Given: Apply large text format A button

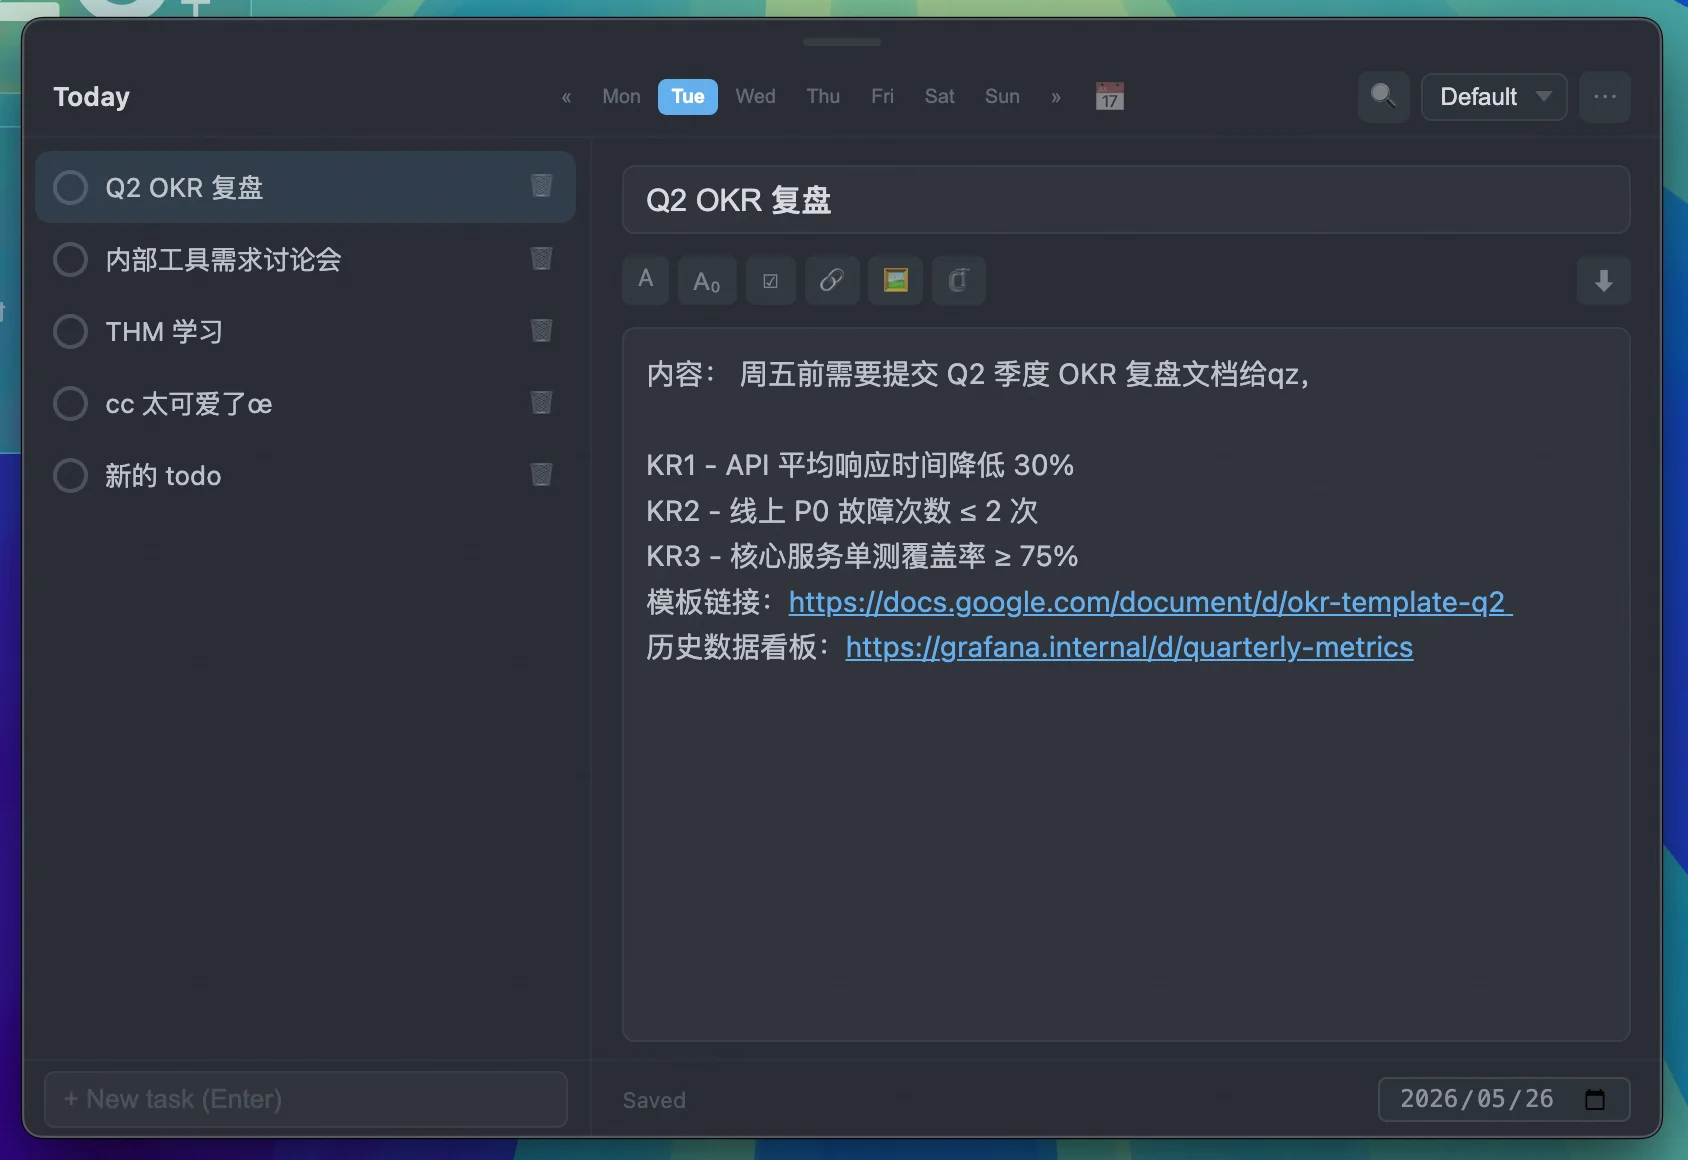Looking at the screenshot, I should point(646,280).
